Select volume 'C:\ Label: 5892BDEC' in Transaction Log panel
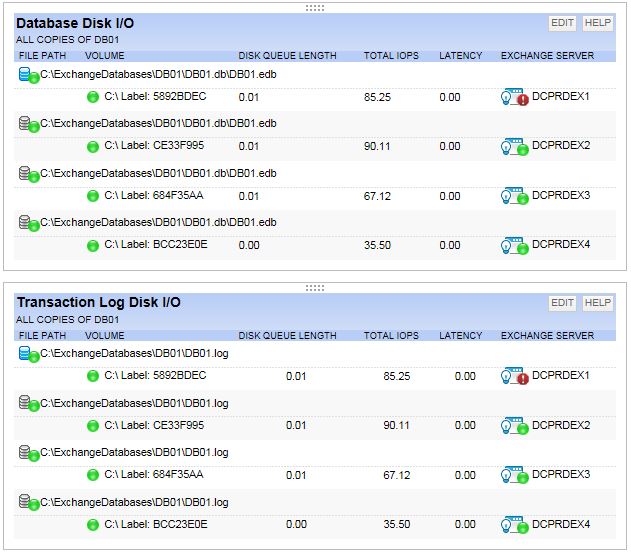 tap(155, 375)
